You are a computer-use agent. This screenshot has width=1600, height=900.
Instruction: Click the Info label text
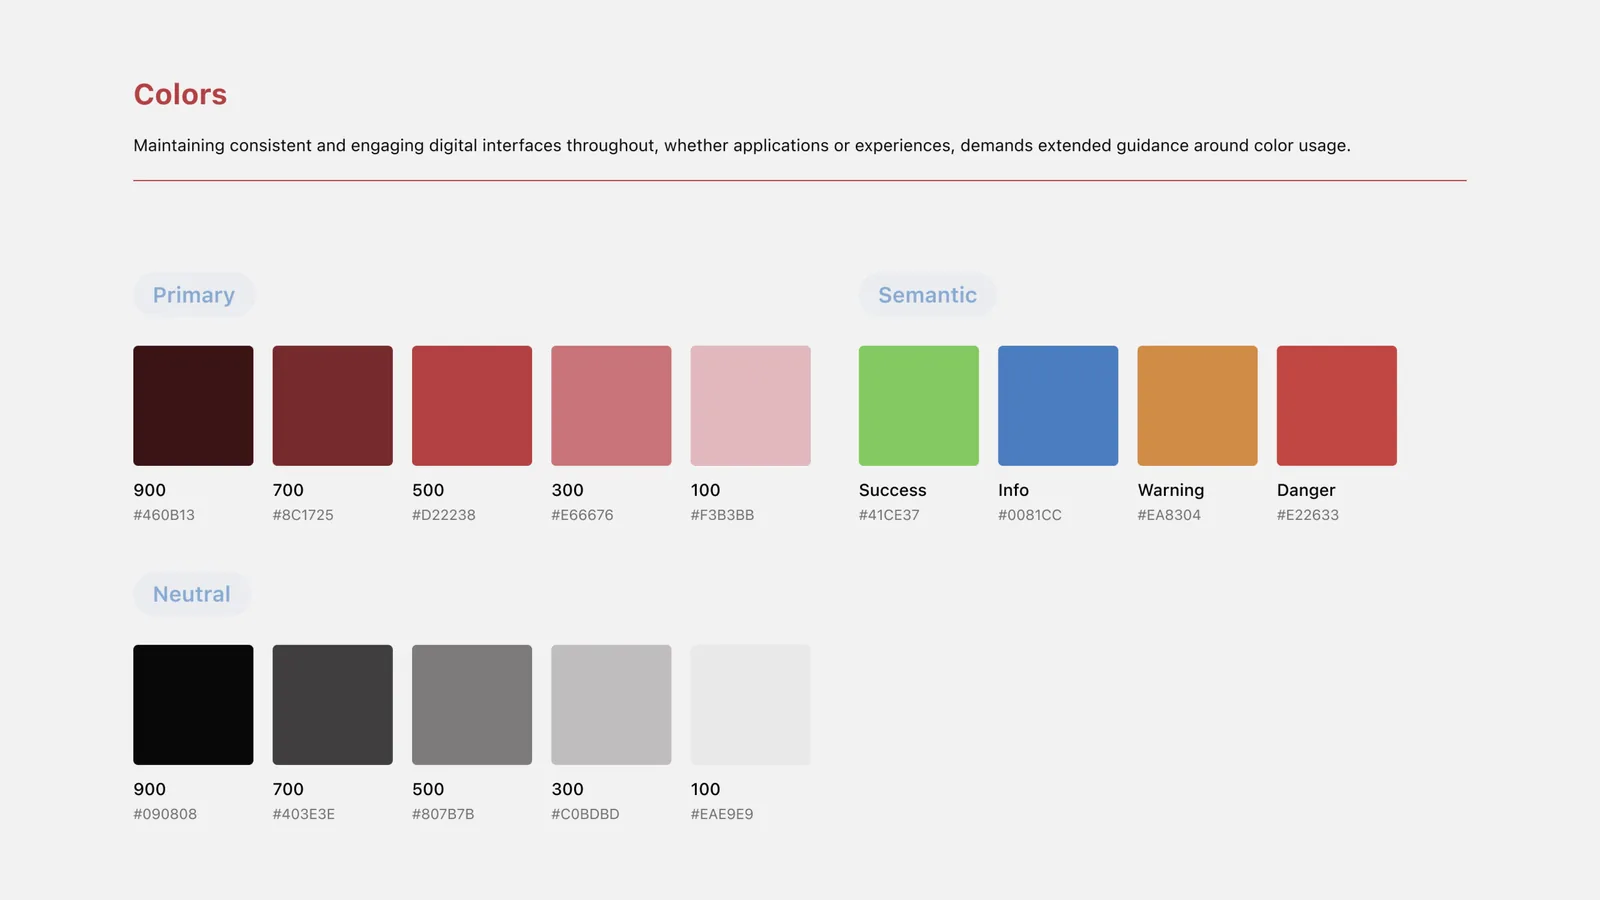pos(1013,490)
